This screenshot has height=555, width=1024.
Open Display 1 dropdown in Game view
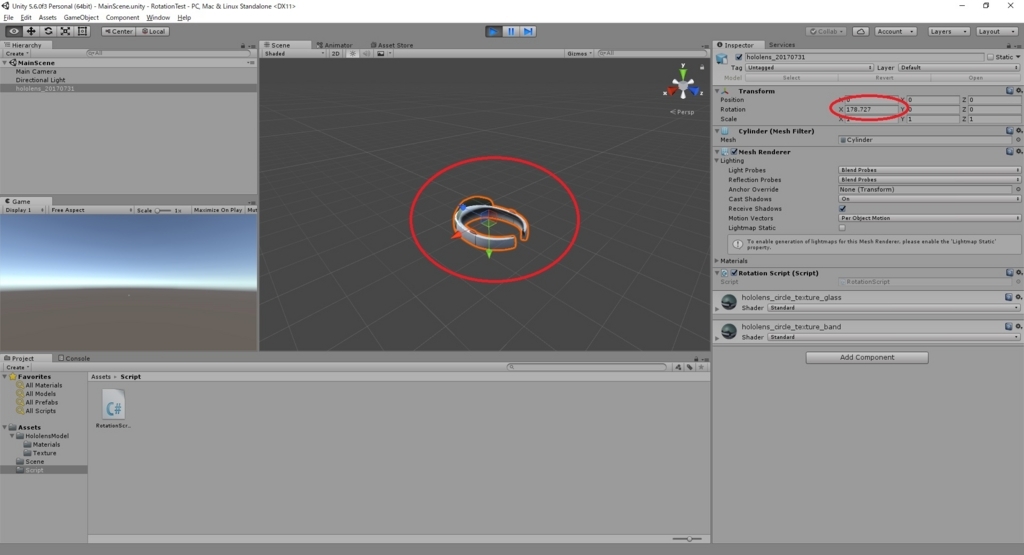coord(24,210)
